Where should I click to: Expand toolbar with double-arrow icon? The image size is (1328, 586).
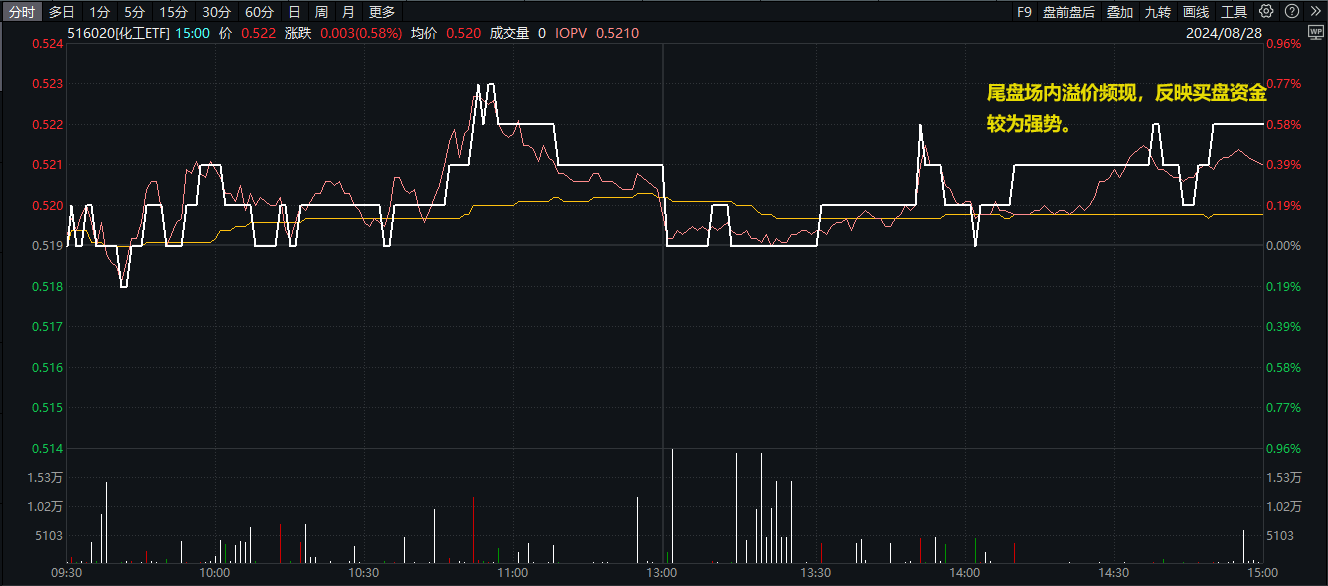tap(1315, 12)
